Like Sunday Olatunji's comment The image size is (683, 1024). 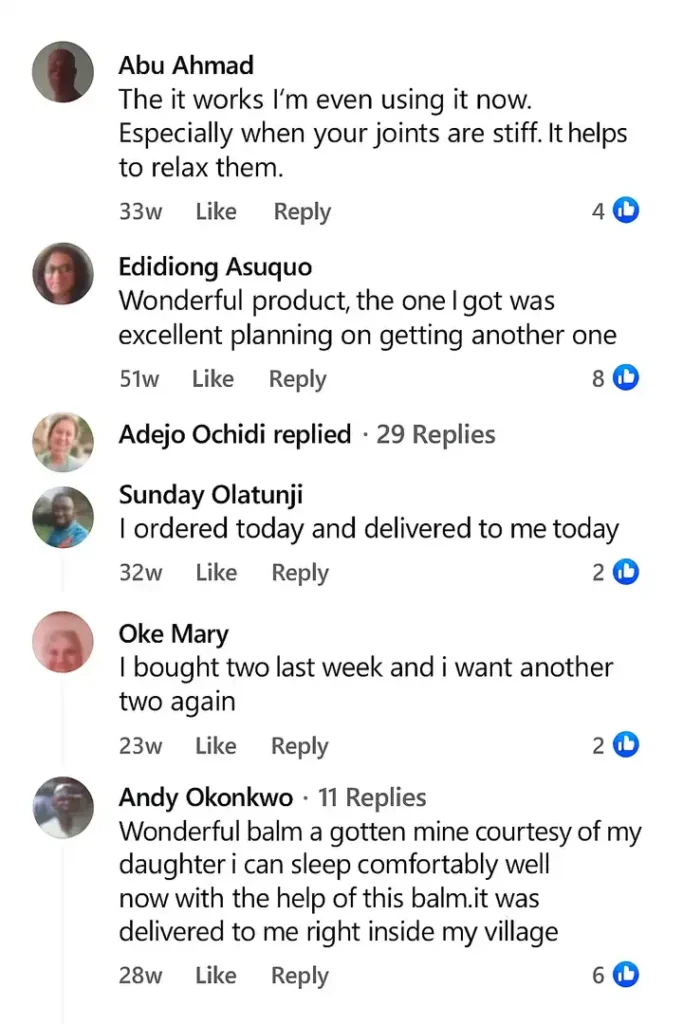coord(216,573)
